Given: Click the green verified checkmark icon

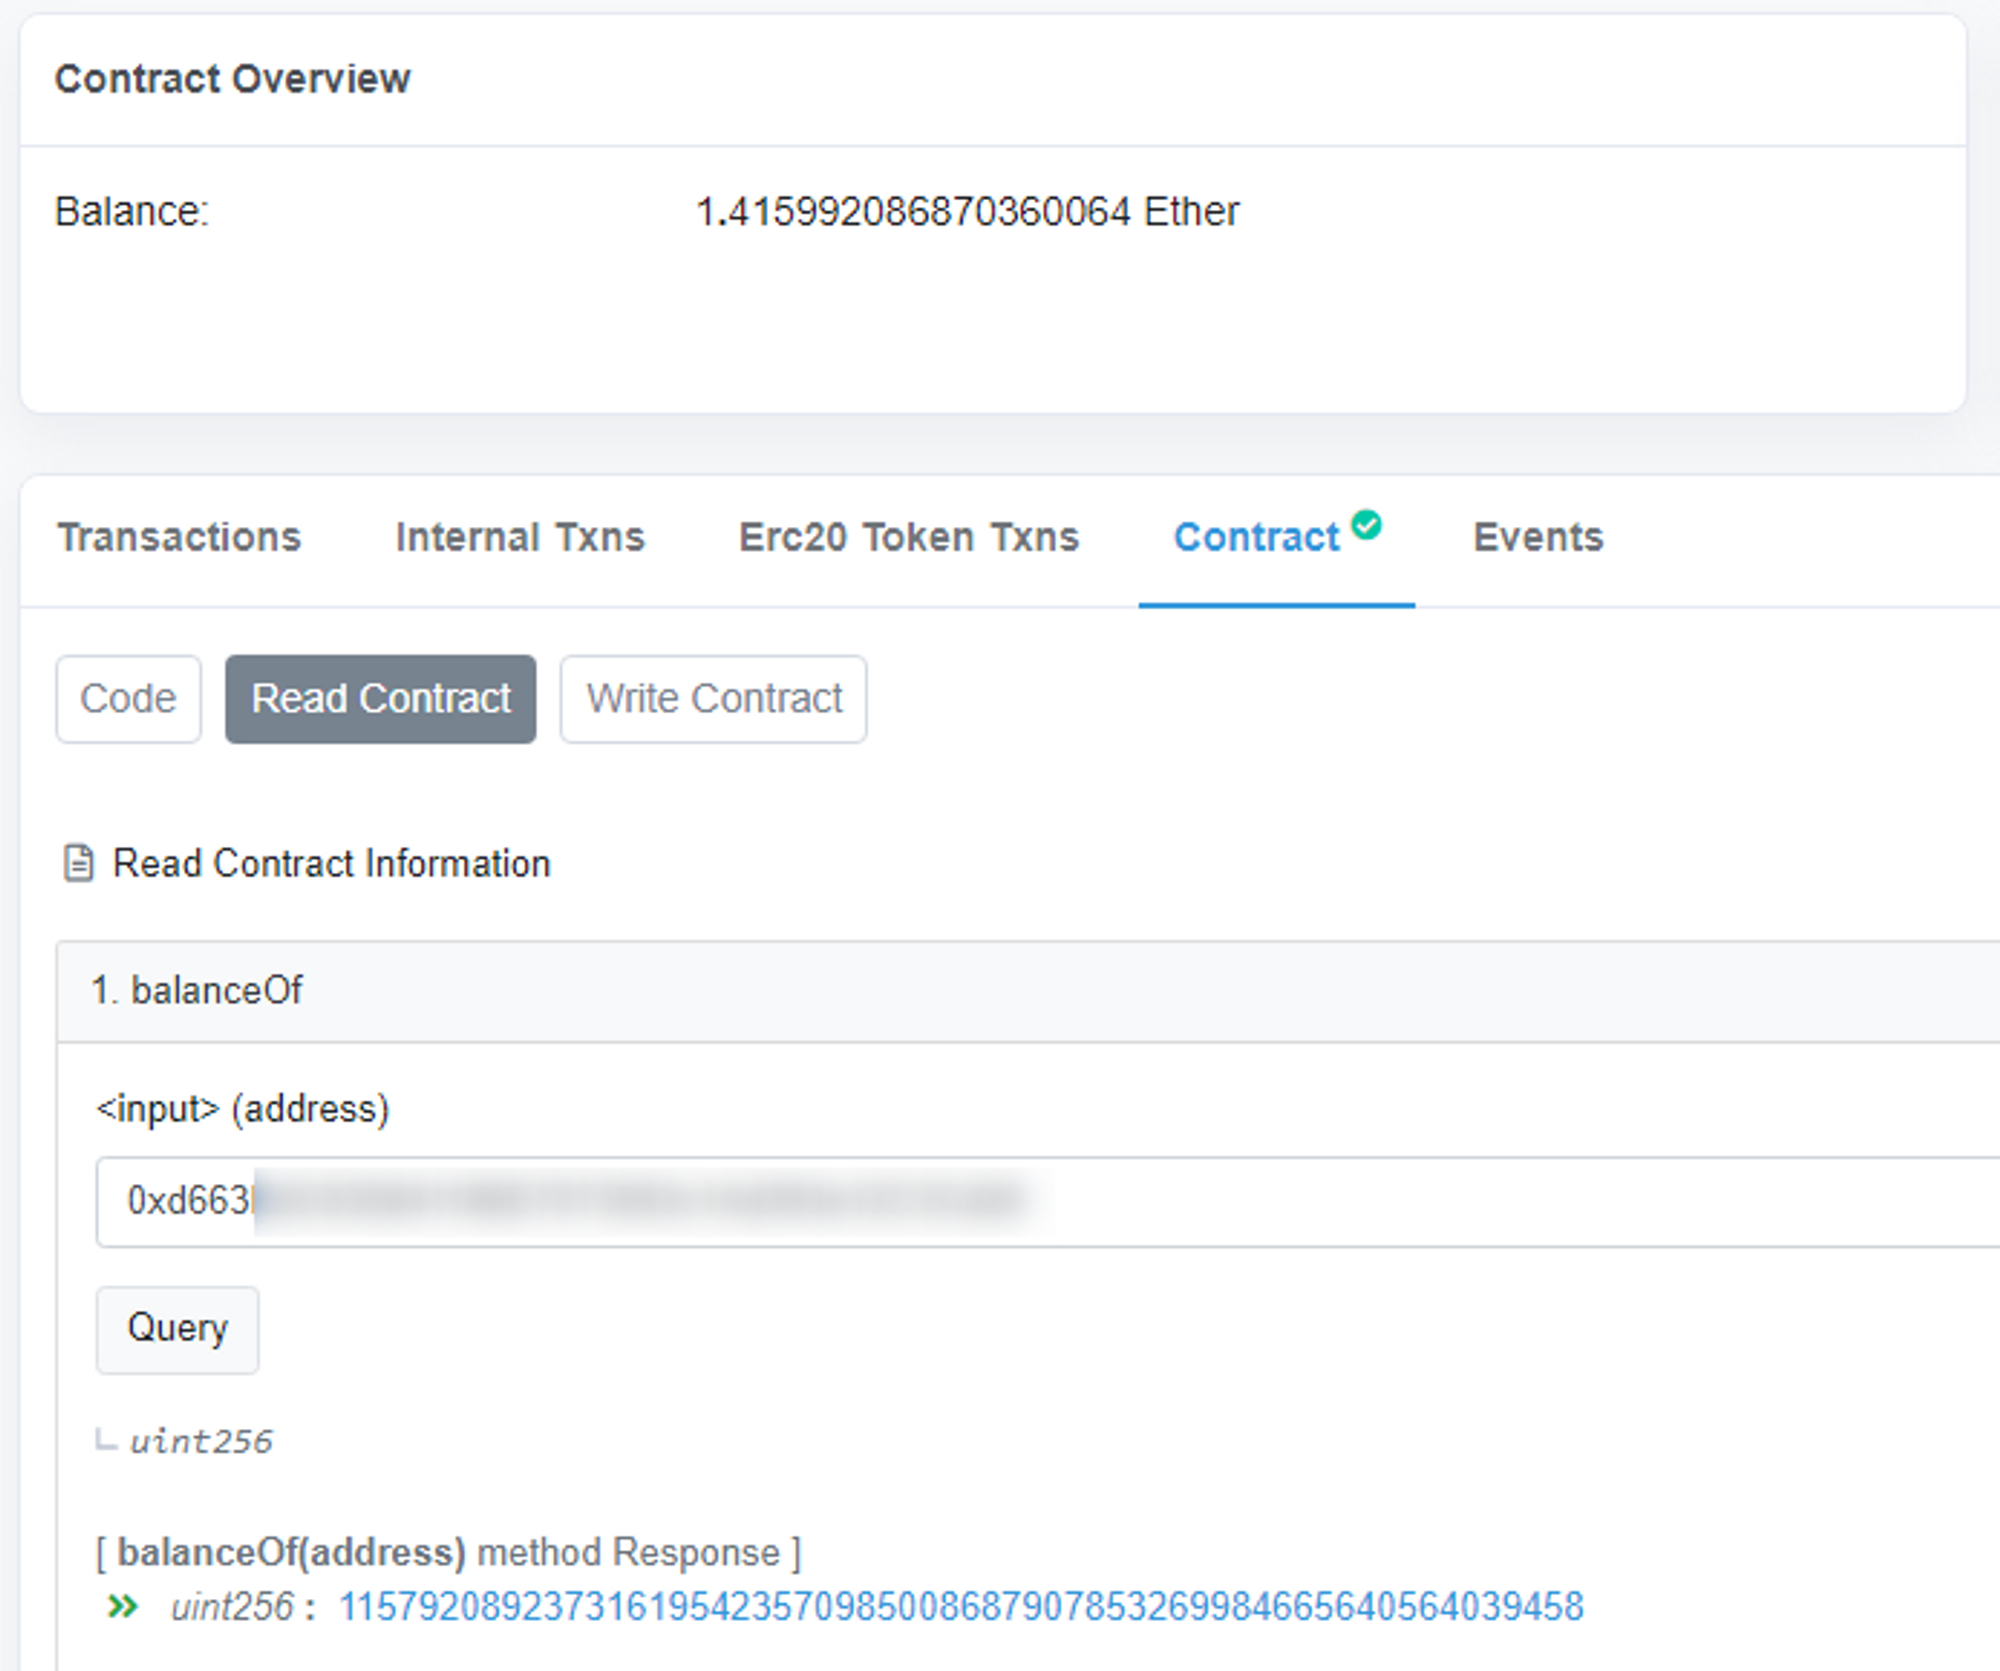Looking at the screenshot, I should tap(1366, 525).
